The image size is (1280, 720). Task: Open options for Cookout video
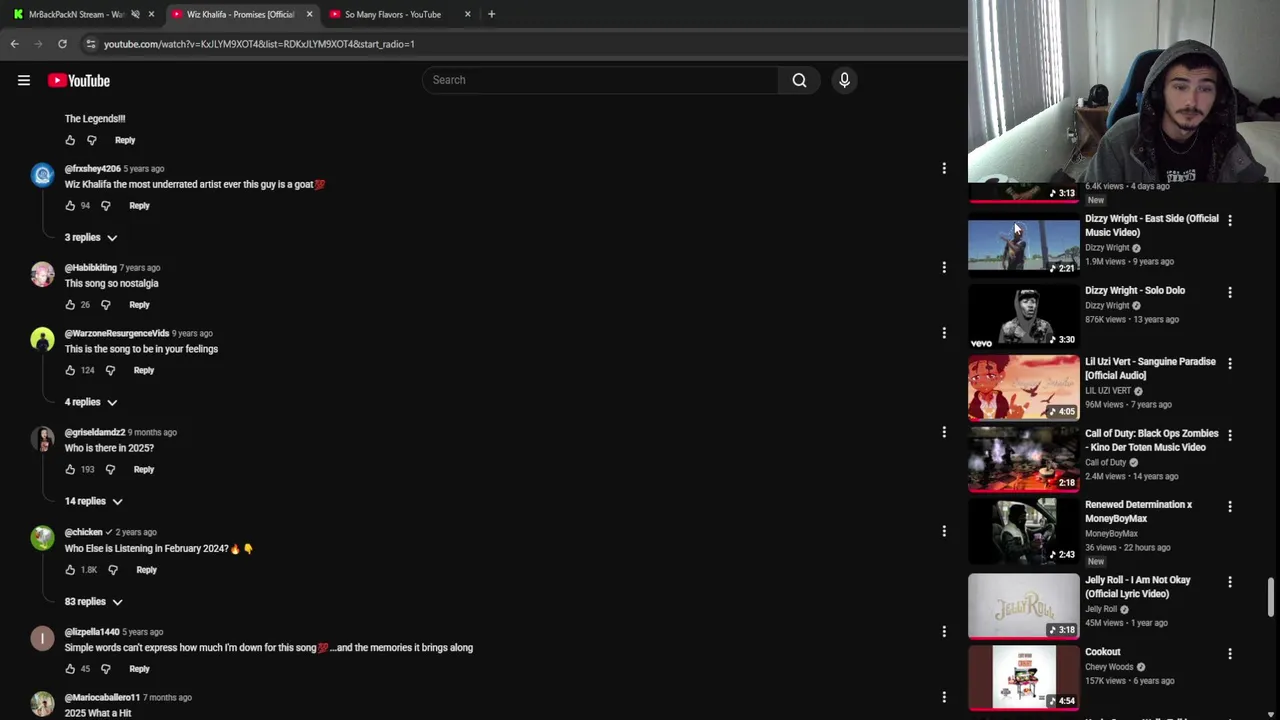click(x=1230, y=654)
